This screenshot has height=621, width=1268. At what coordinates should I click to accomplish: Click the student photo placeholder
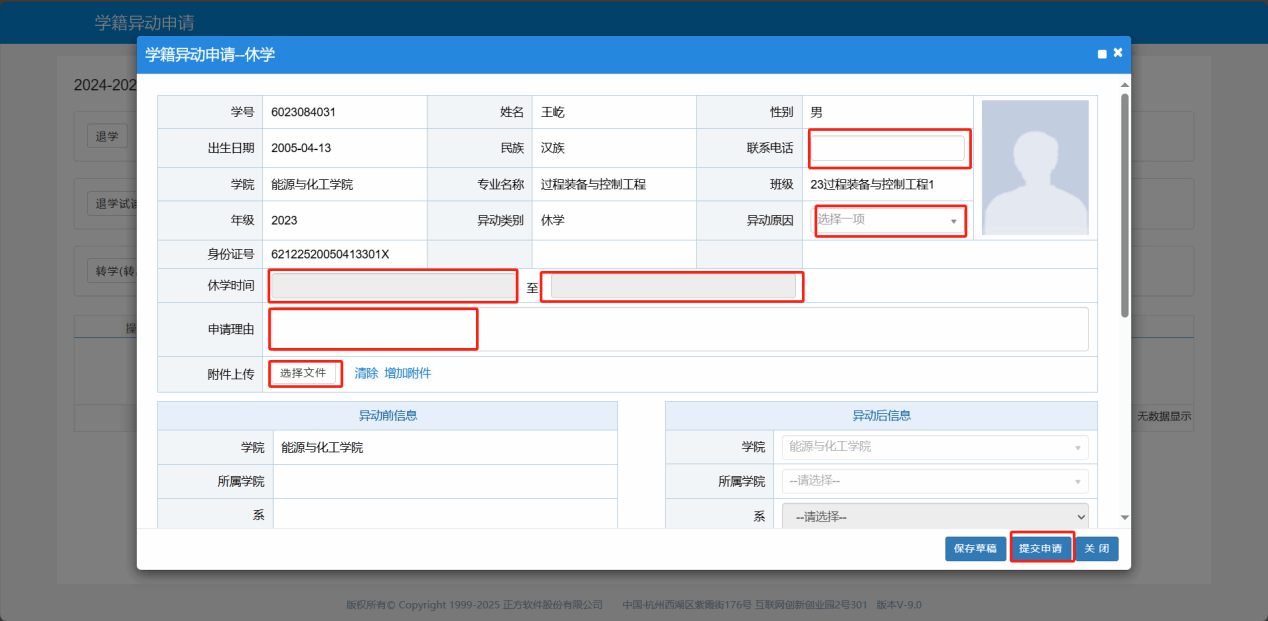(1035, 167)
